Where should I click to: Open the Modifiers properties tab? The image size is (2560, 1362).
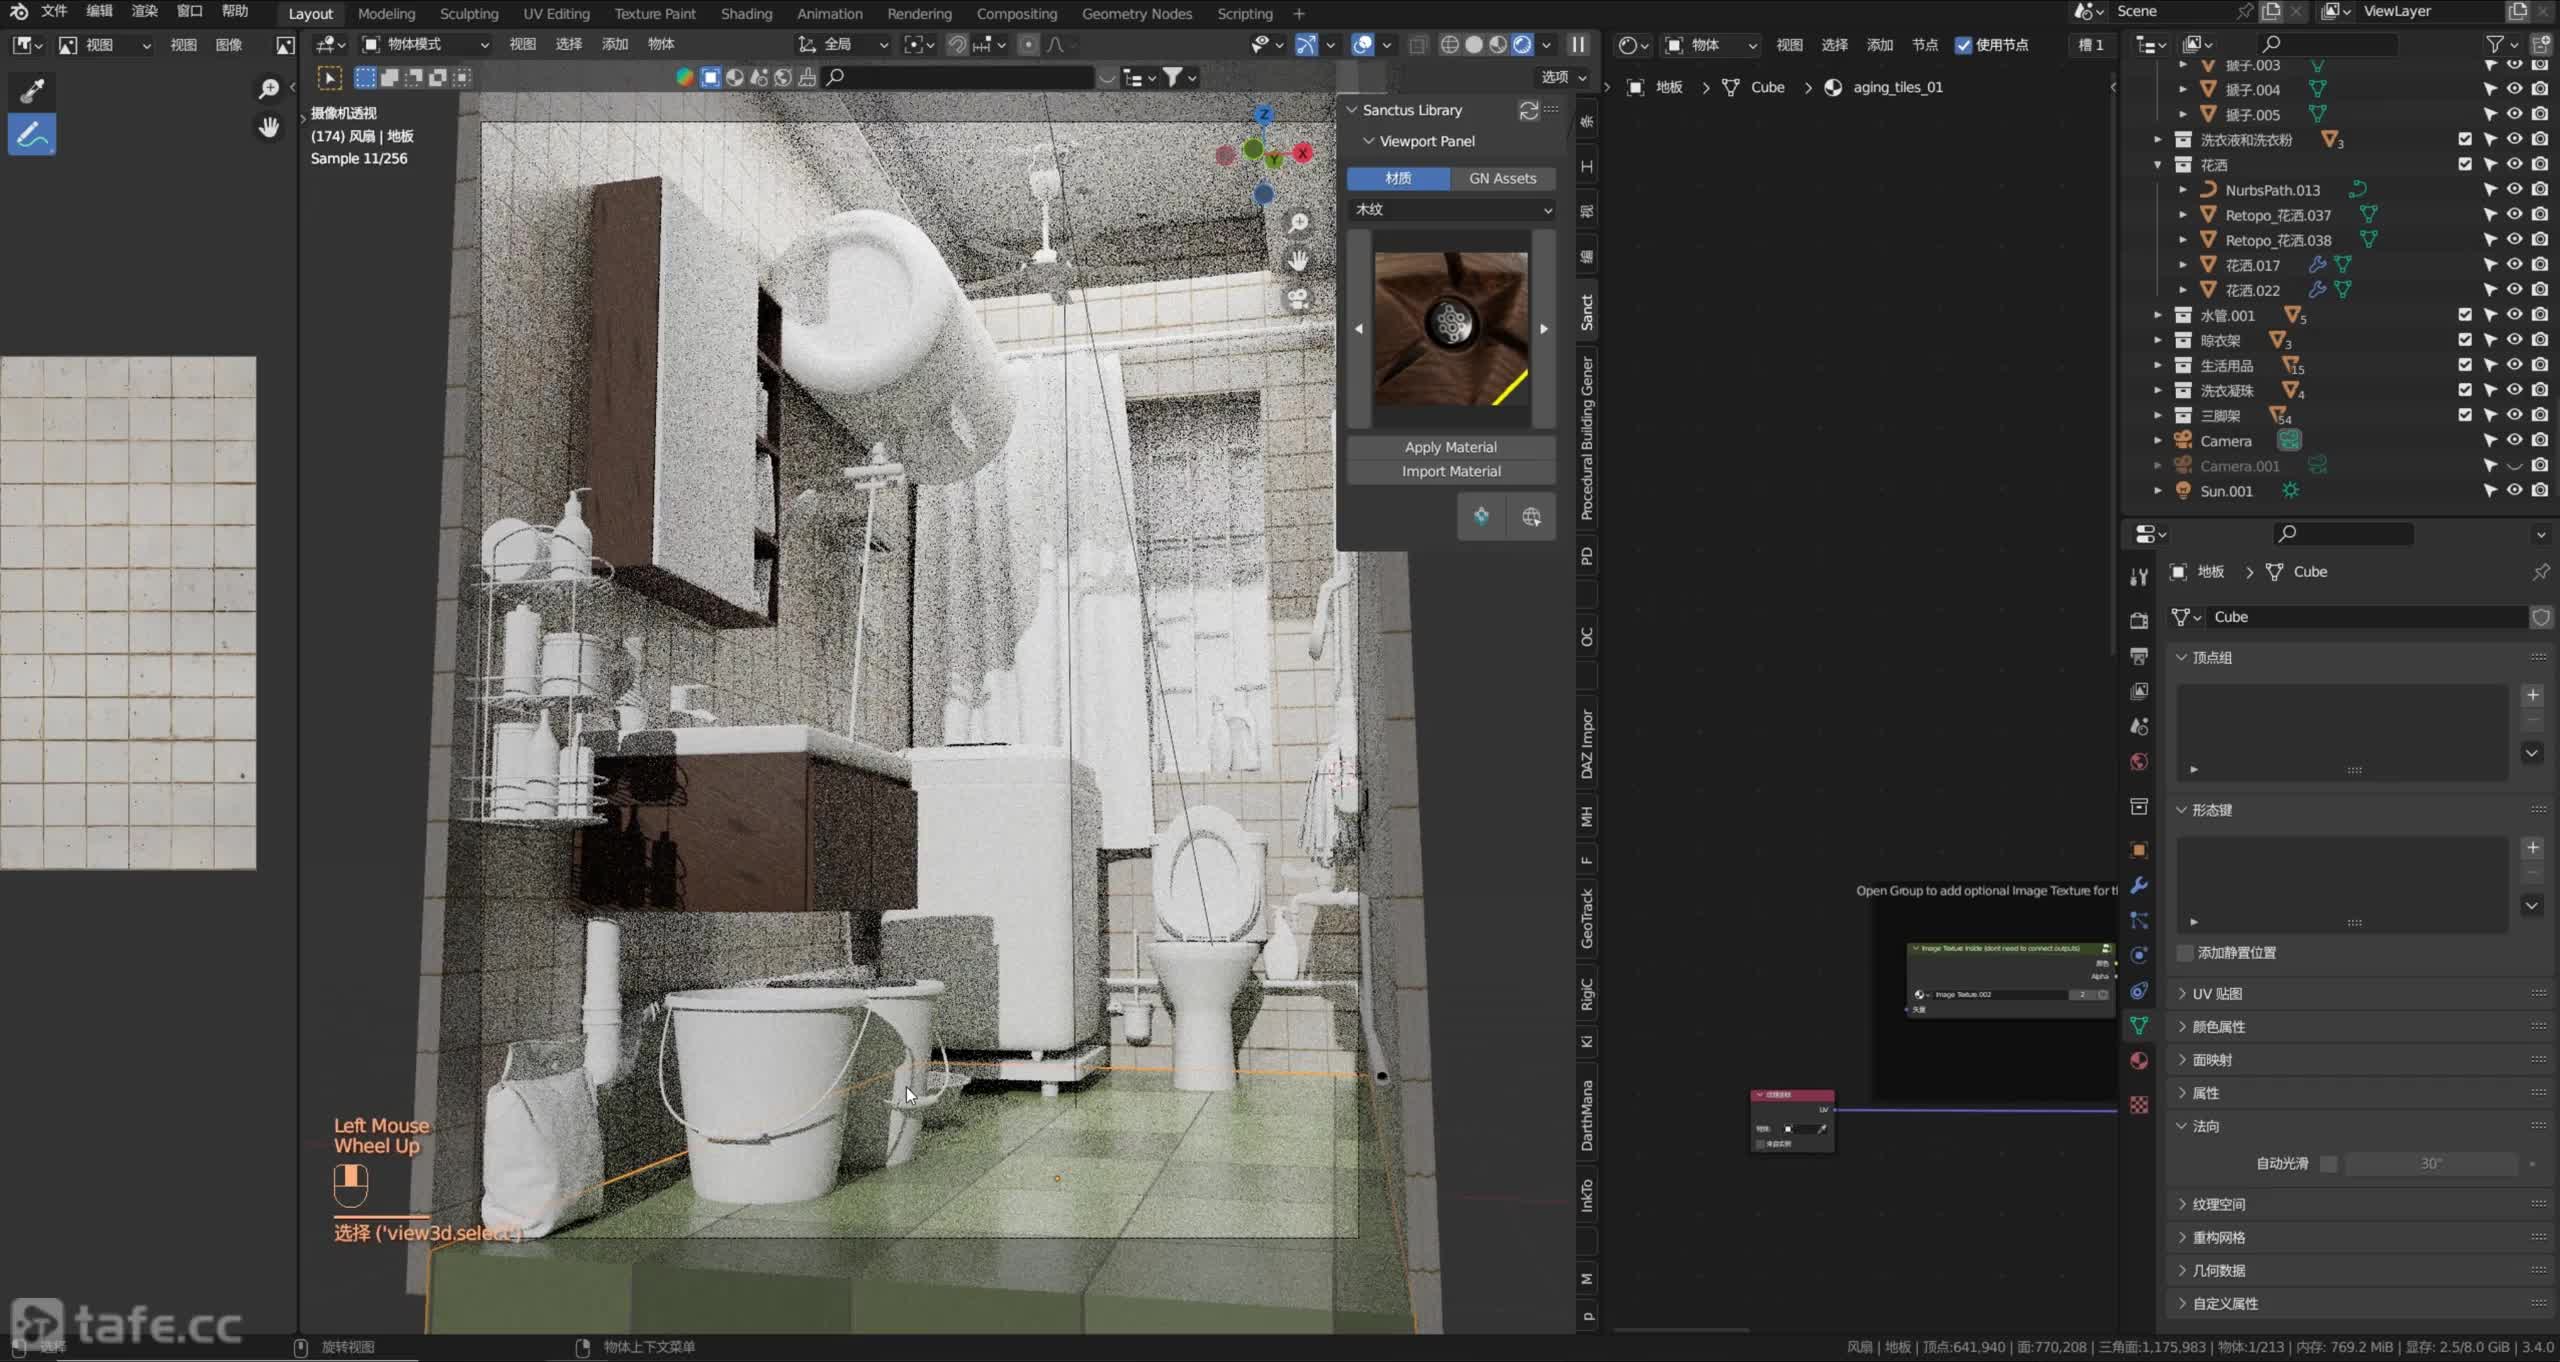(x=2139, y=885)
